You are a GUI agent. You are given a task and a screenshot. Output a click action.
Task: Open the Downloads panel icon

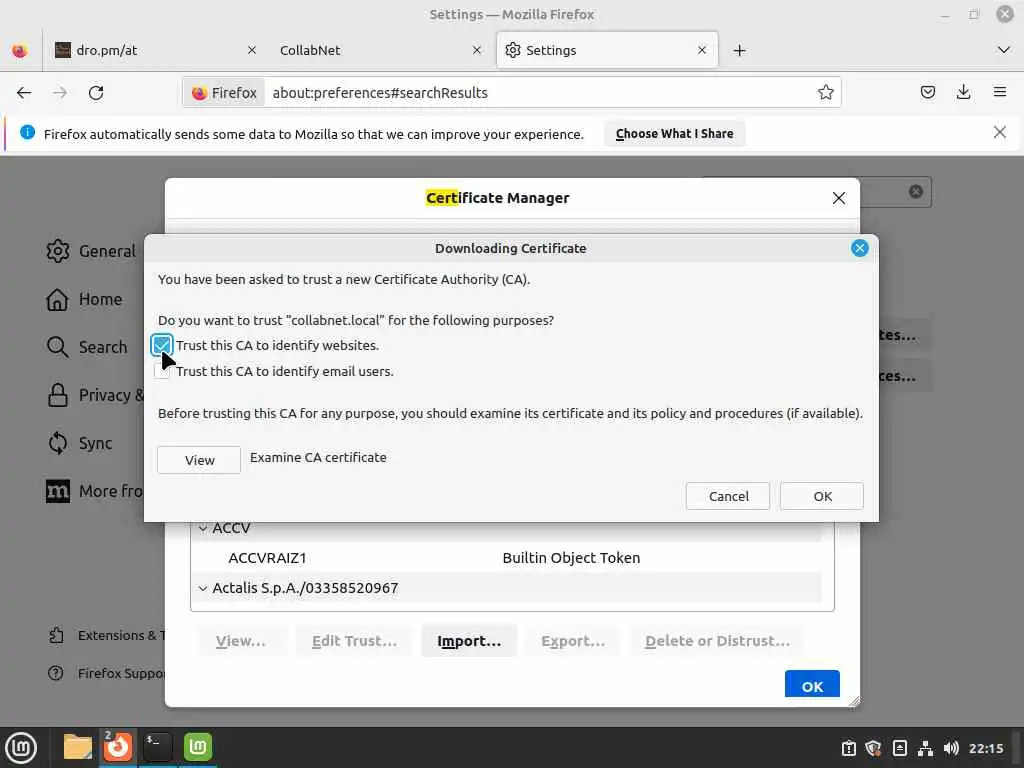(x=963, y=93)
